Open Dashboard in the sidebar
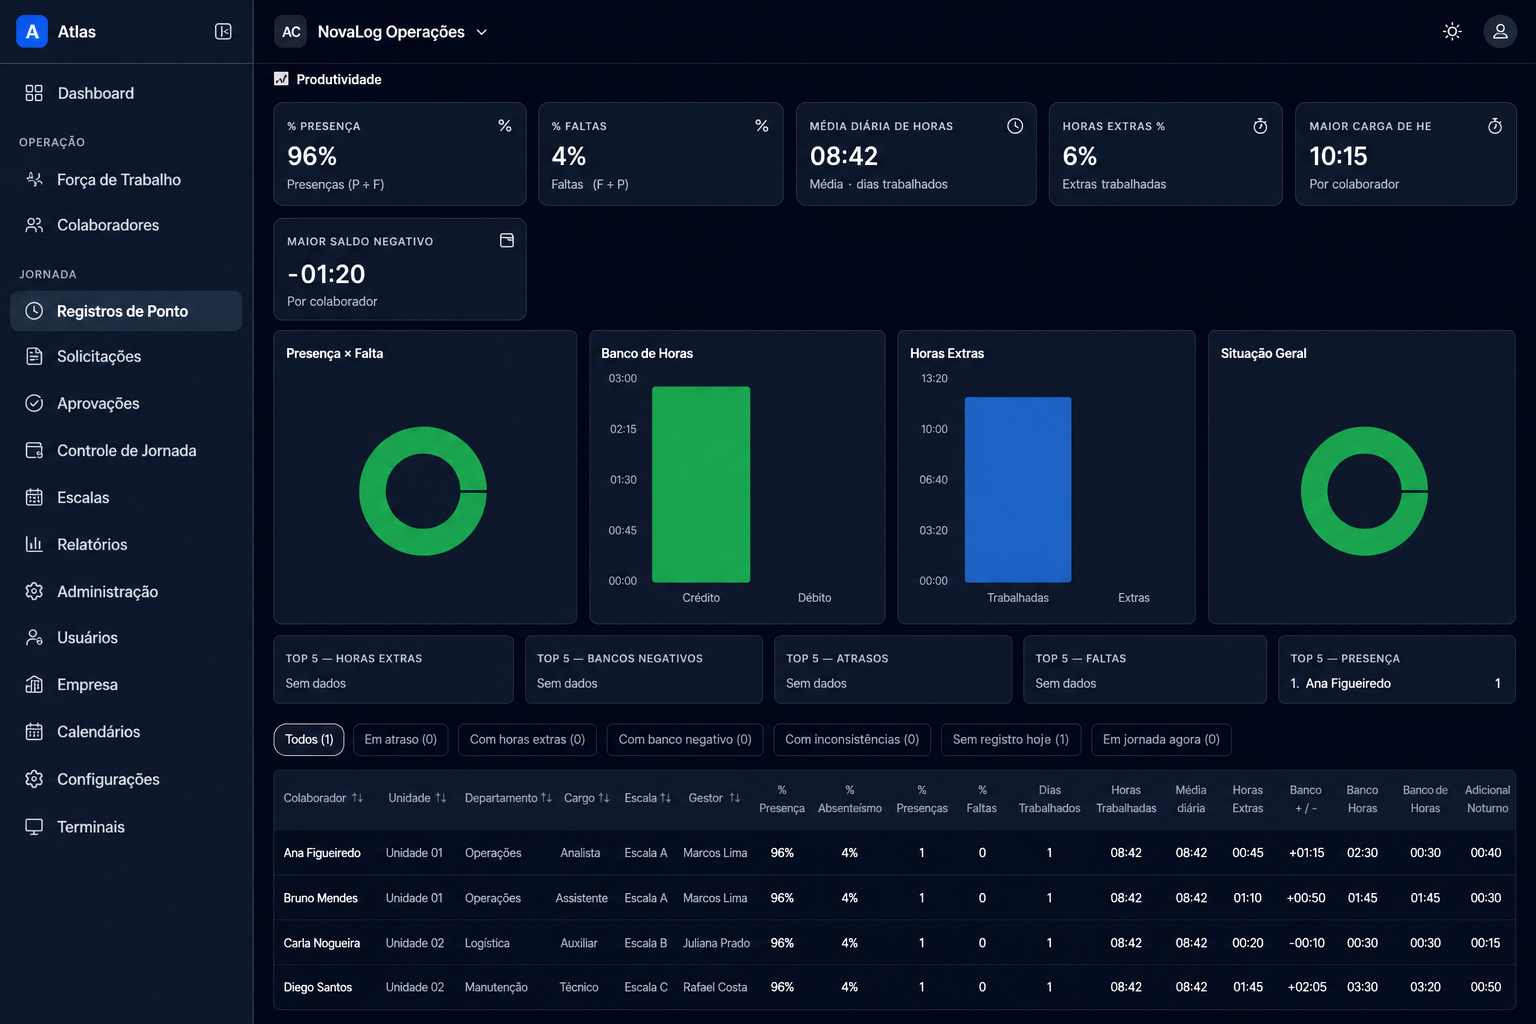The image size is (1536, 1024). 126,93
